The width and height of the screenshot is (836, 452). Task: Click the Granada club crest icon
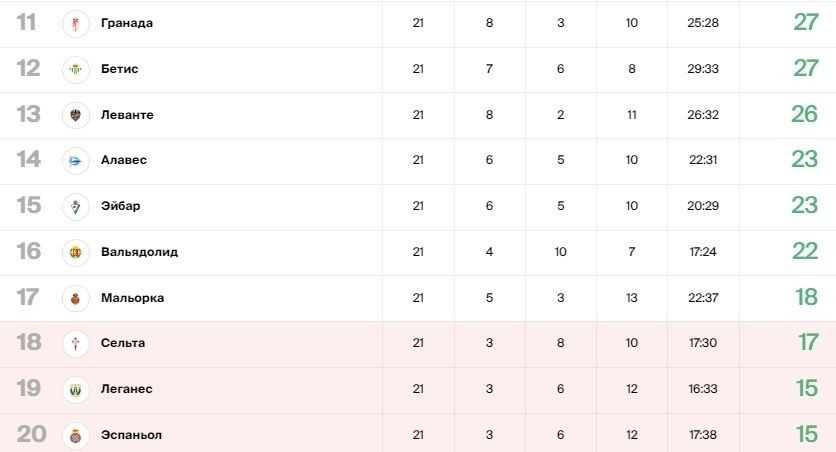[75, 23]
